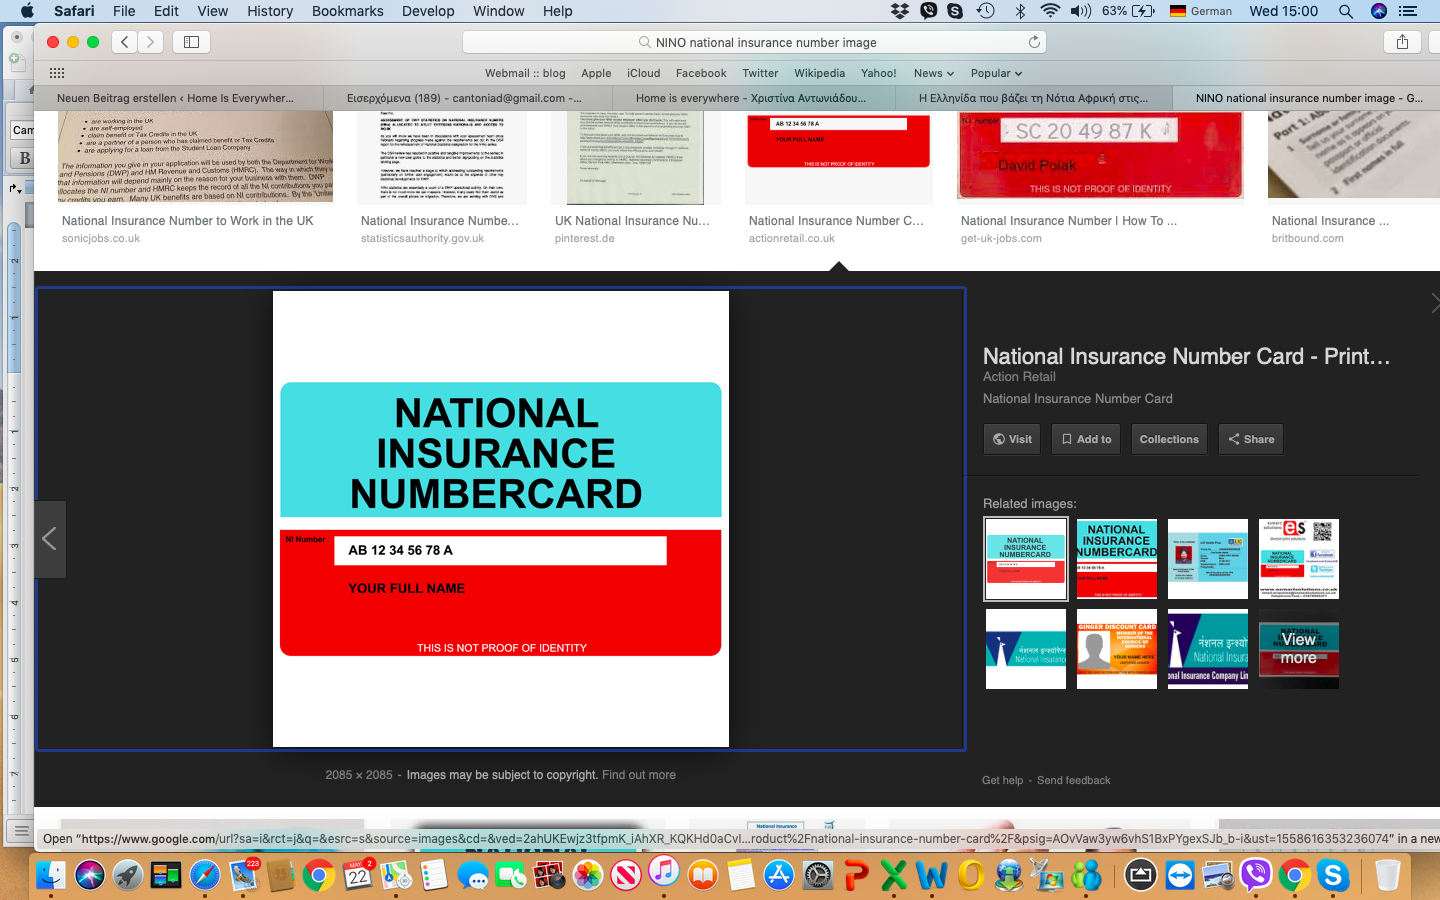1440x900 pixels.
Task: Open Mail with 223 badge in Dock
Action: point(243,875)
